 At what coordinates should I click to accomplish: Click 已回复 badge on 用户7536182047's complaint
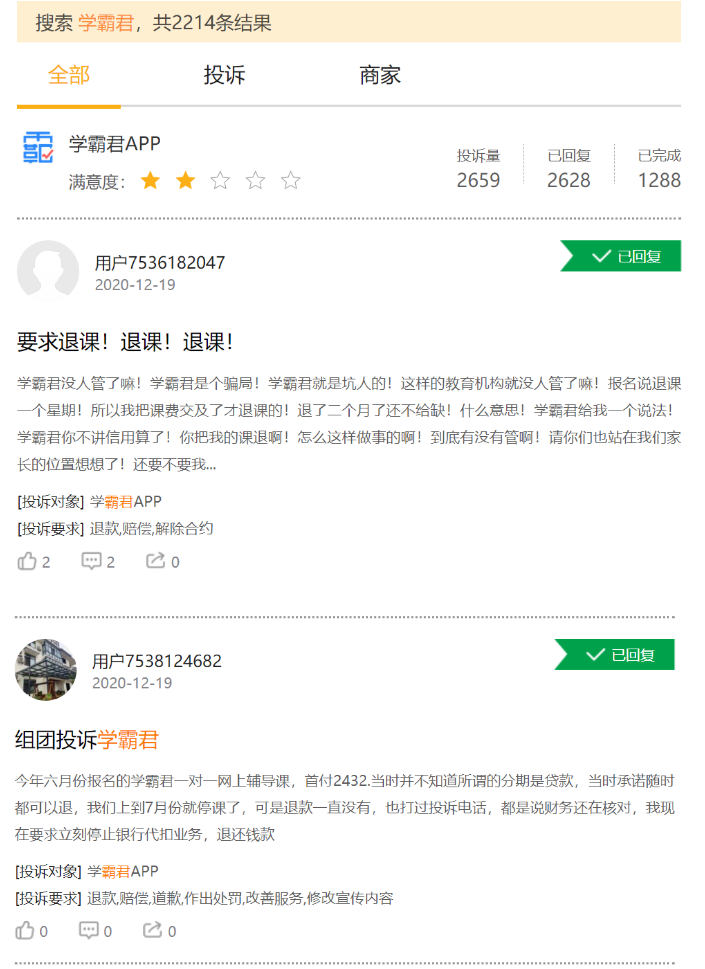tap(620, 256)
